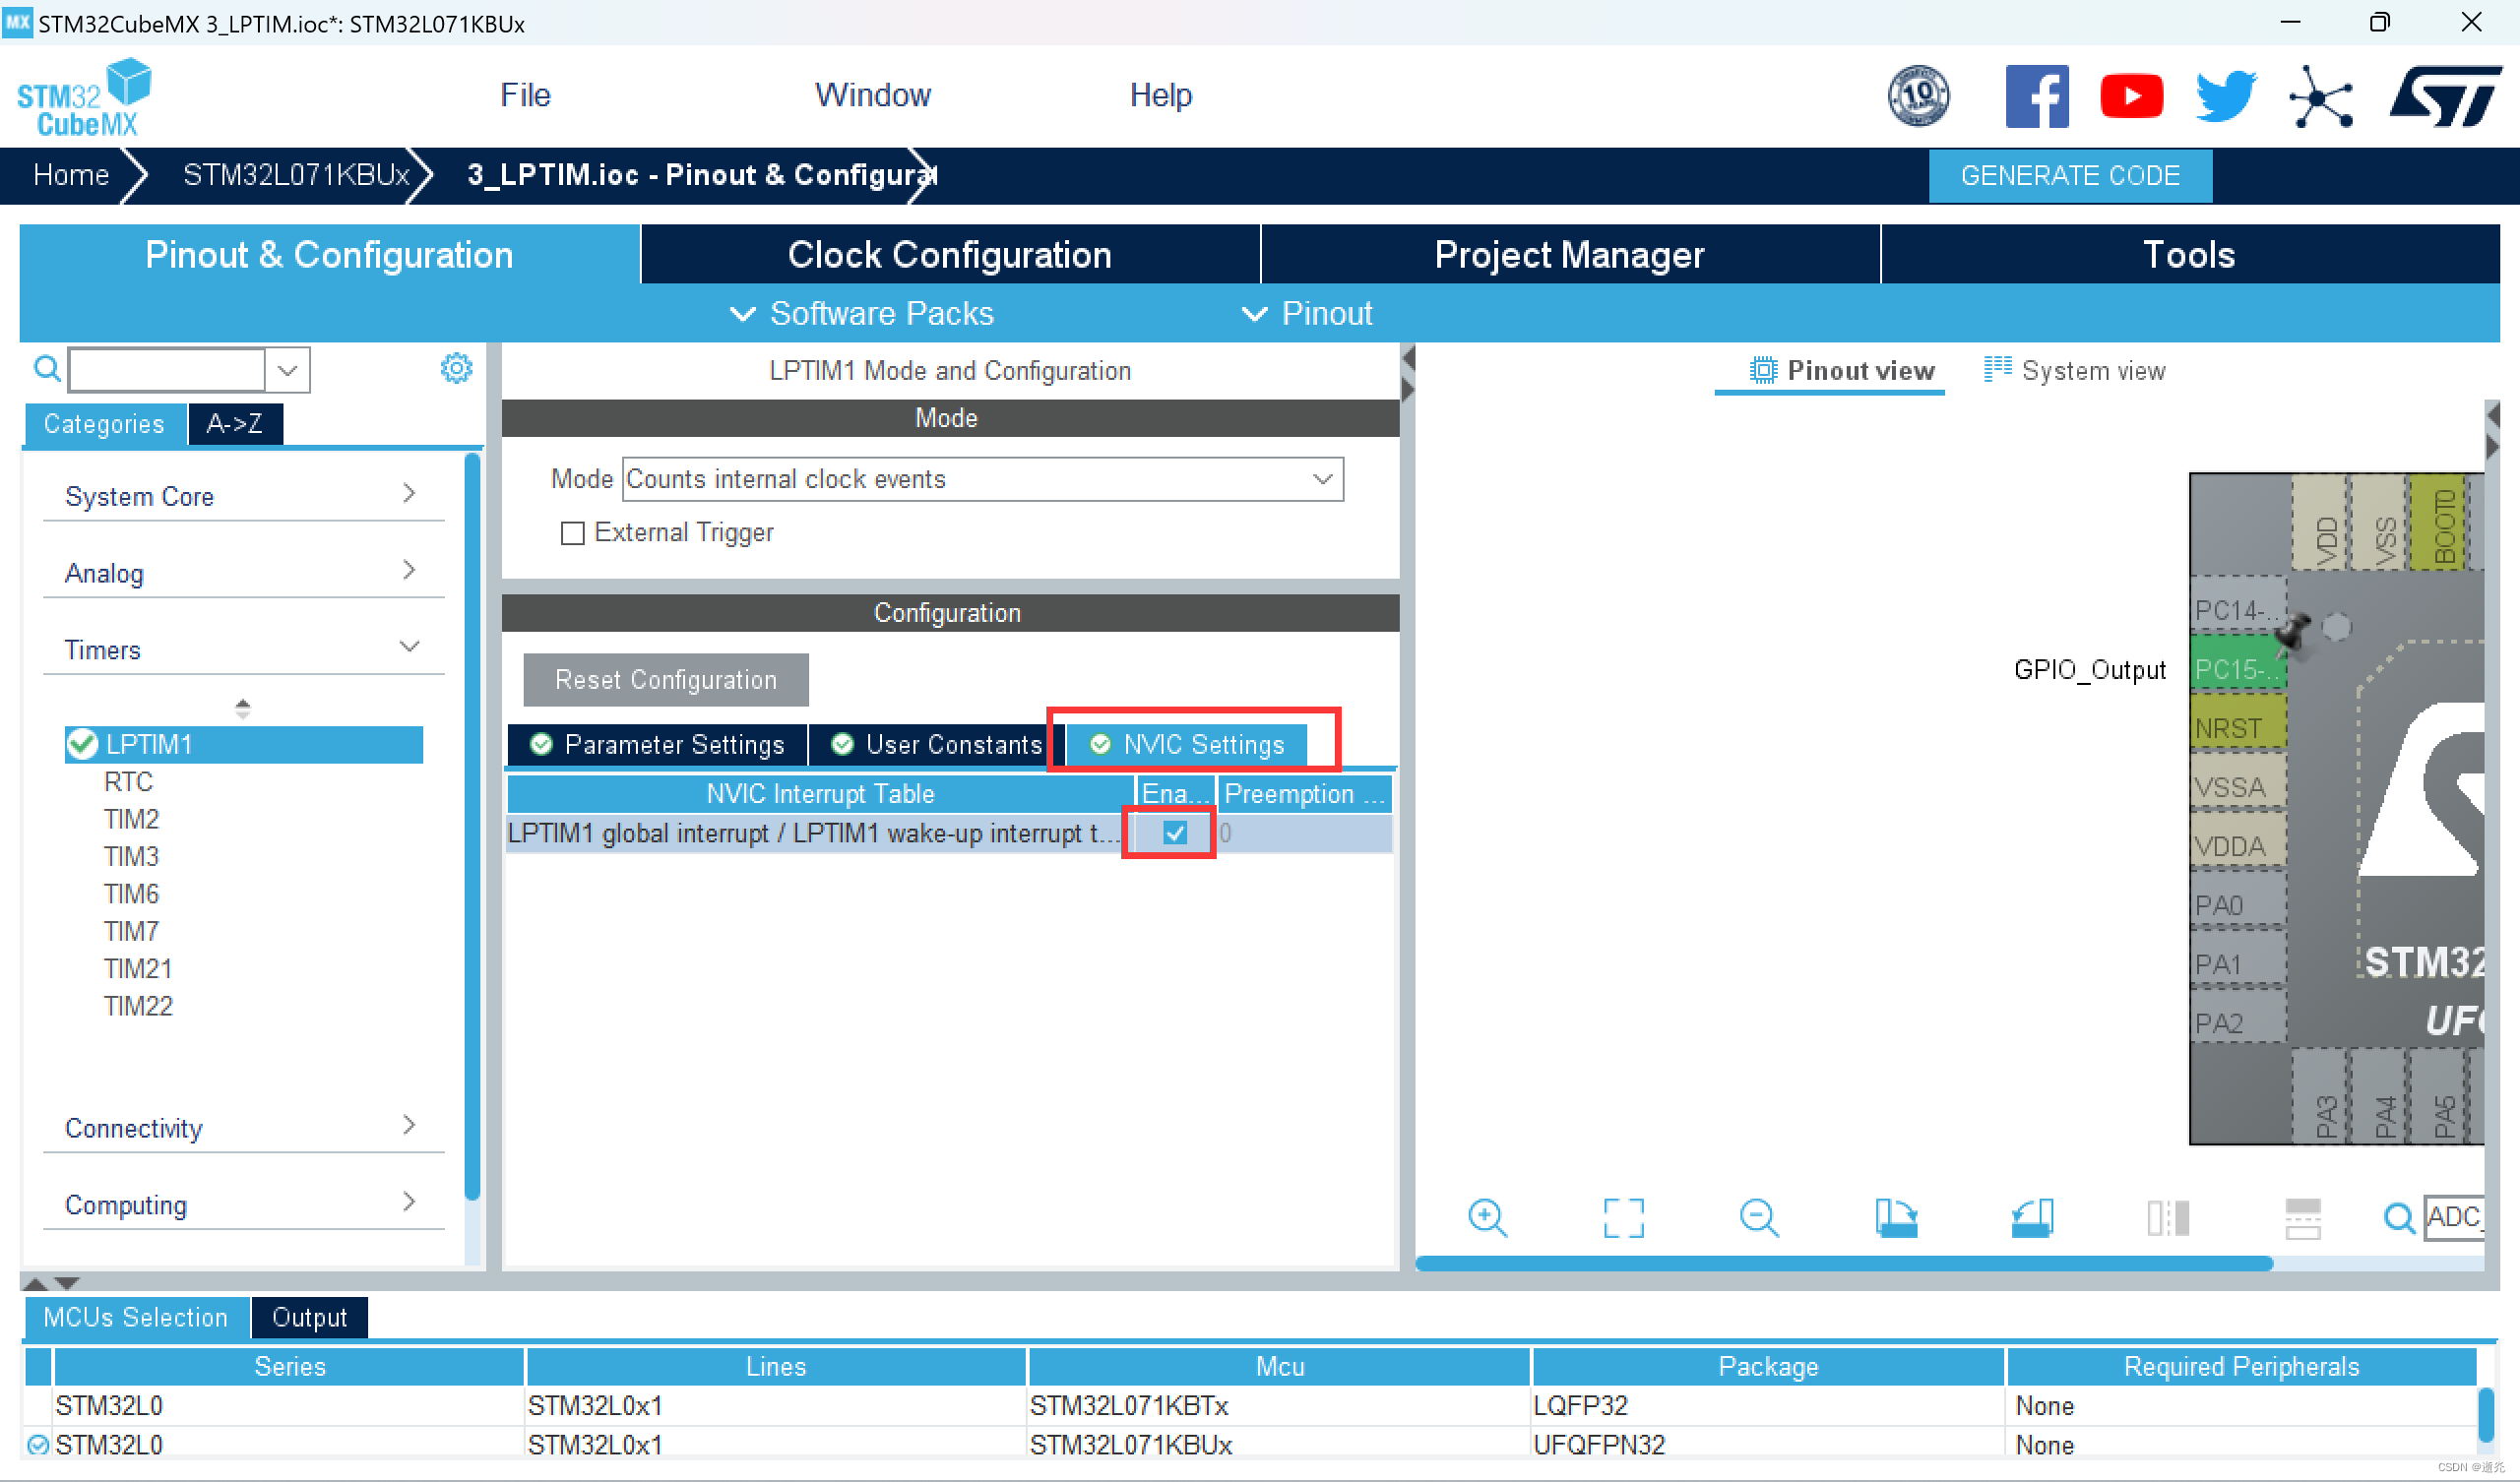The width and height of the screenshot is (2520, 1482).
Task: Click the Preemption priority cell value 0
Action: (1304, 833)
